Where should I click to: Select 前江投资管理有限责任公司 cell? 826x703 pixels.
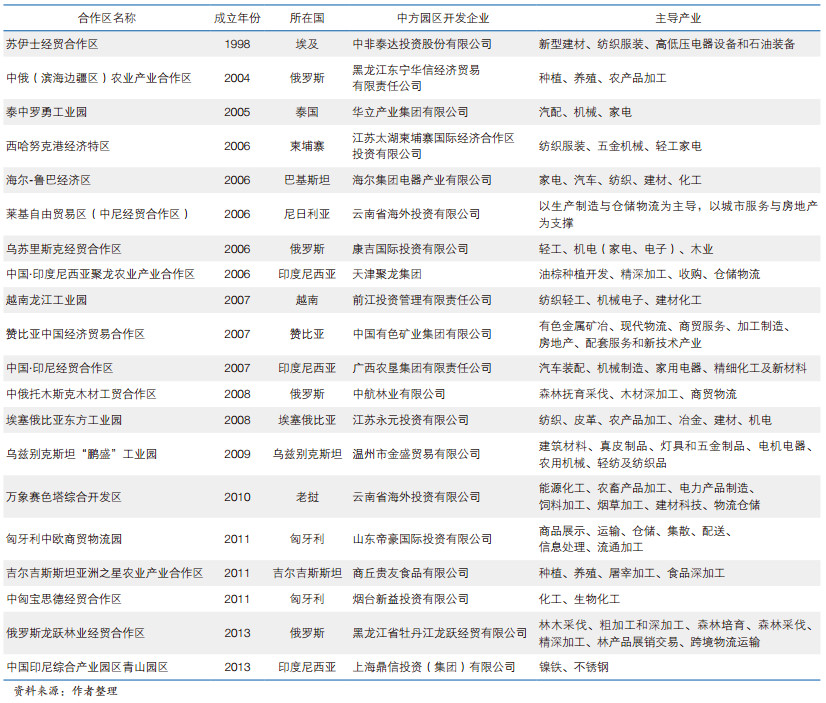pyautogui.click(x=422, y=300)
